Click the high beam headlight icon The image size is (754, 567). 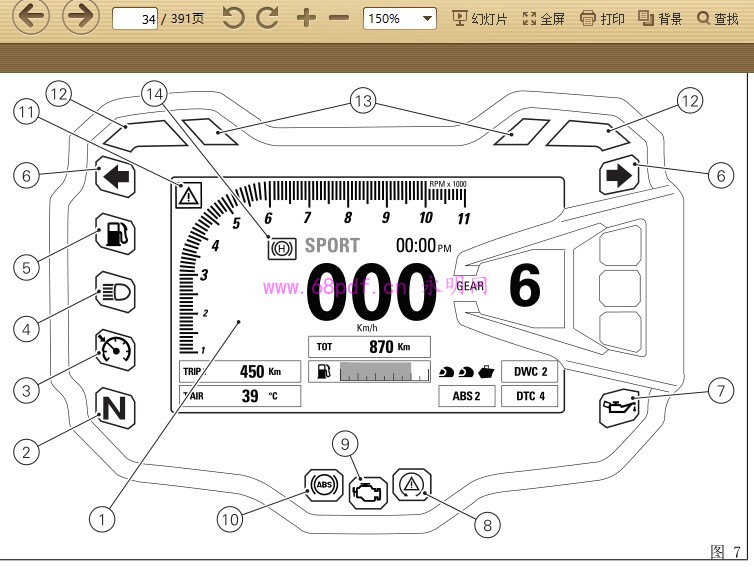pos(115,293)
